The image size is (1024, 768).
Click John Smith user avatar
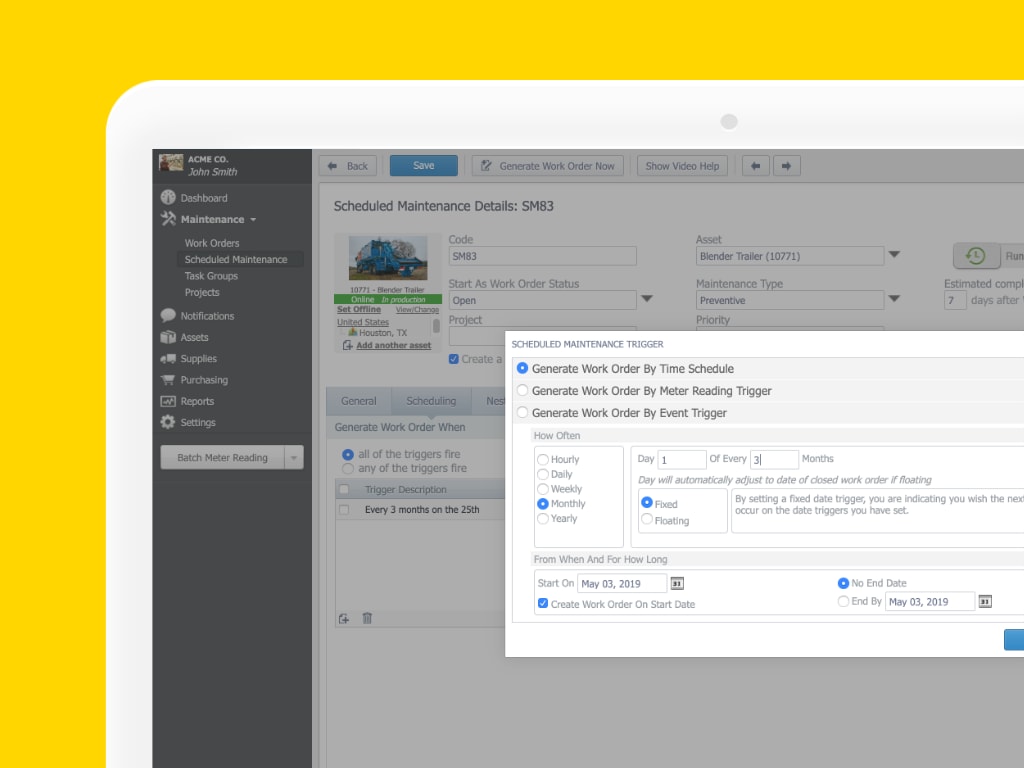(x=171, y=163)
